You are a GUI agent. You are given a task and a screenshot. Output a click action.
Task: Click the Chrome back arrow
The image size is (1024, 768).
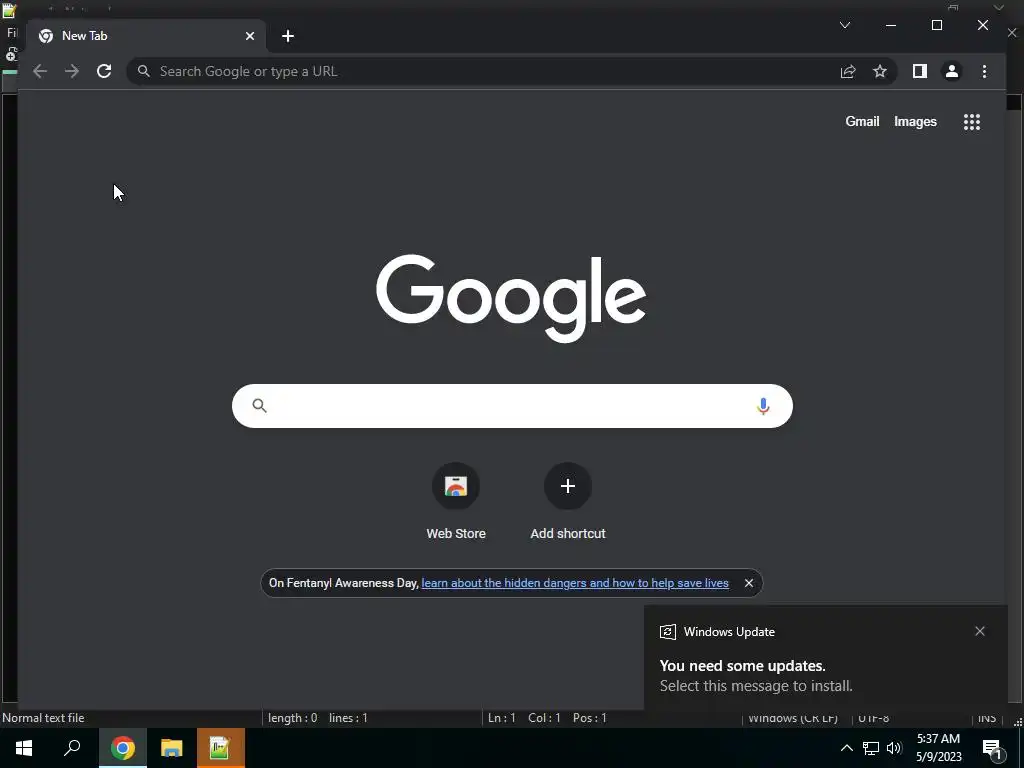[x=40, y=71]
